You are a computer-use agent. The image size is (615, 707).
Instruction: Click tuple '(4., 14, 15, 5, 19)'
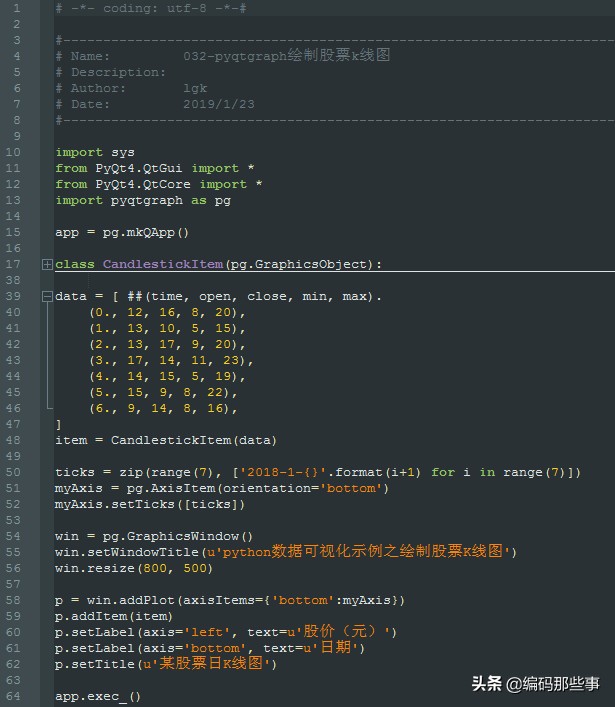click(167, 376)
